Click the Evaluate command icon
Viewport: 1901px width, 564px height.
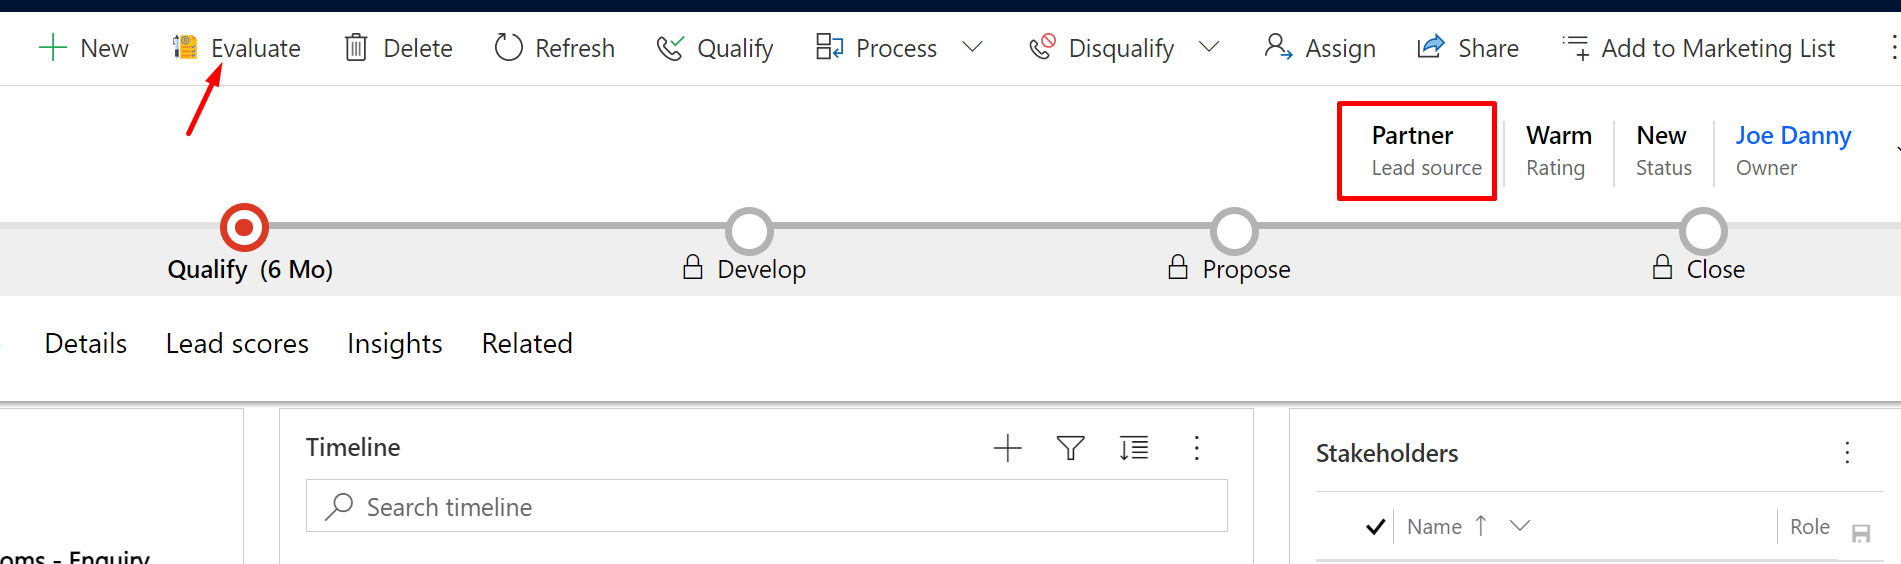185,48
